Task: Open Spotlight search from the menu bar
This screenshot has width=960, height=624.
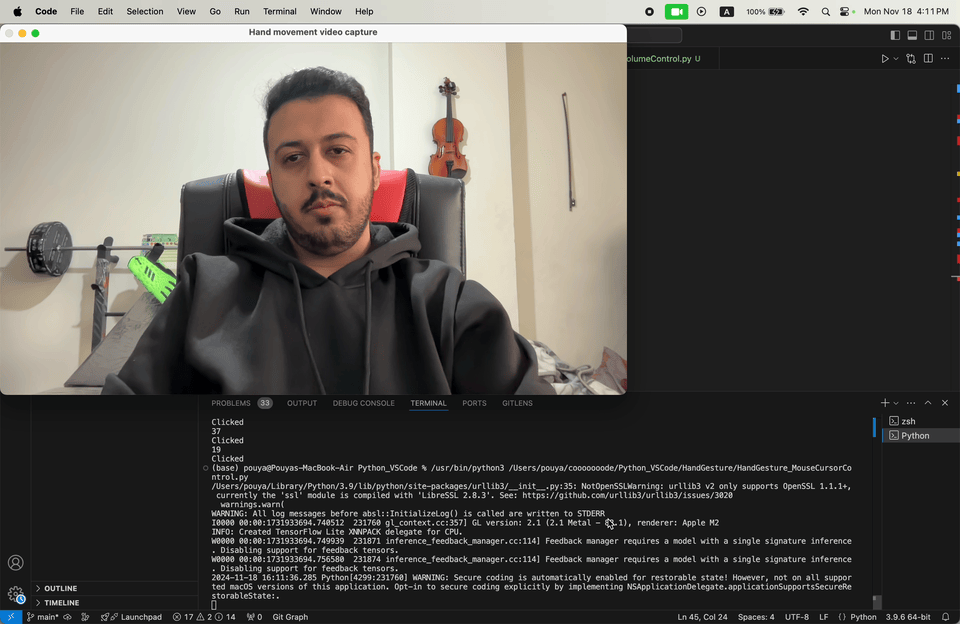Action: coord(825,12)
